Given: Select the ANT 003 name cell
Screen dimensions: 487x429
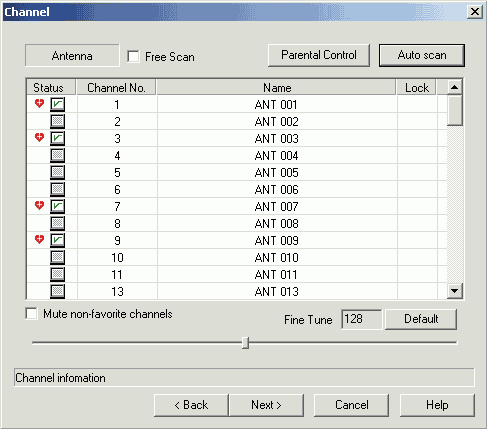Looking at the screenshot, I should pyautogui.click(x=277, y=138).
